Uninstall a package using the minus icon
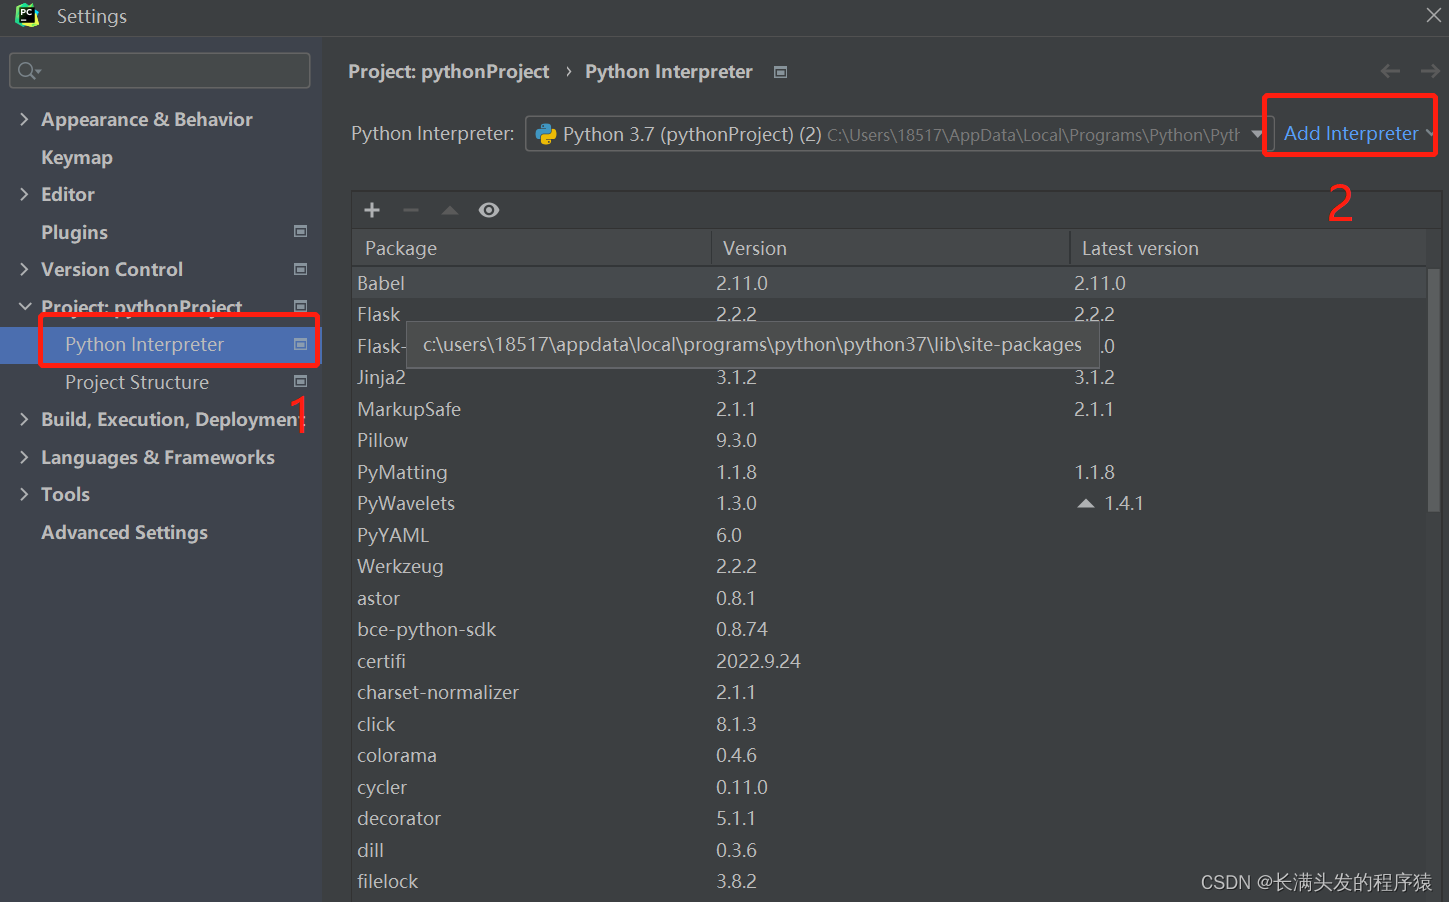Image resolution: width=1449 pixels, height=902 pixels. [x=410, y=210]
